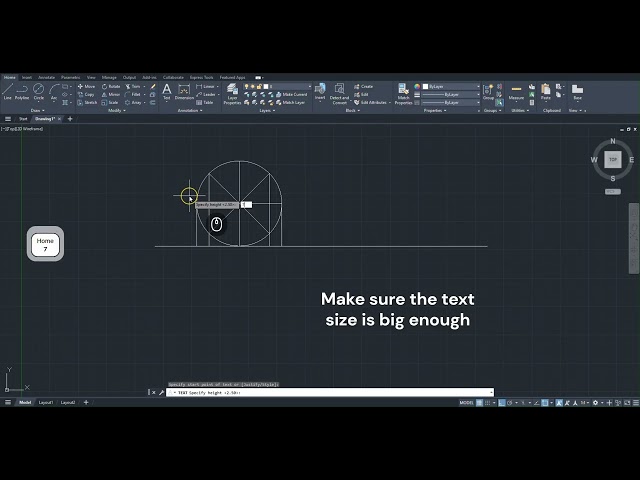Open the Home ribbon tab
The image size is (640, 480).
point(9,77)
